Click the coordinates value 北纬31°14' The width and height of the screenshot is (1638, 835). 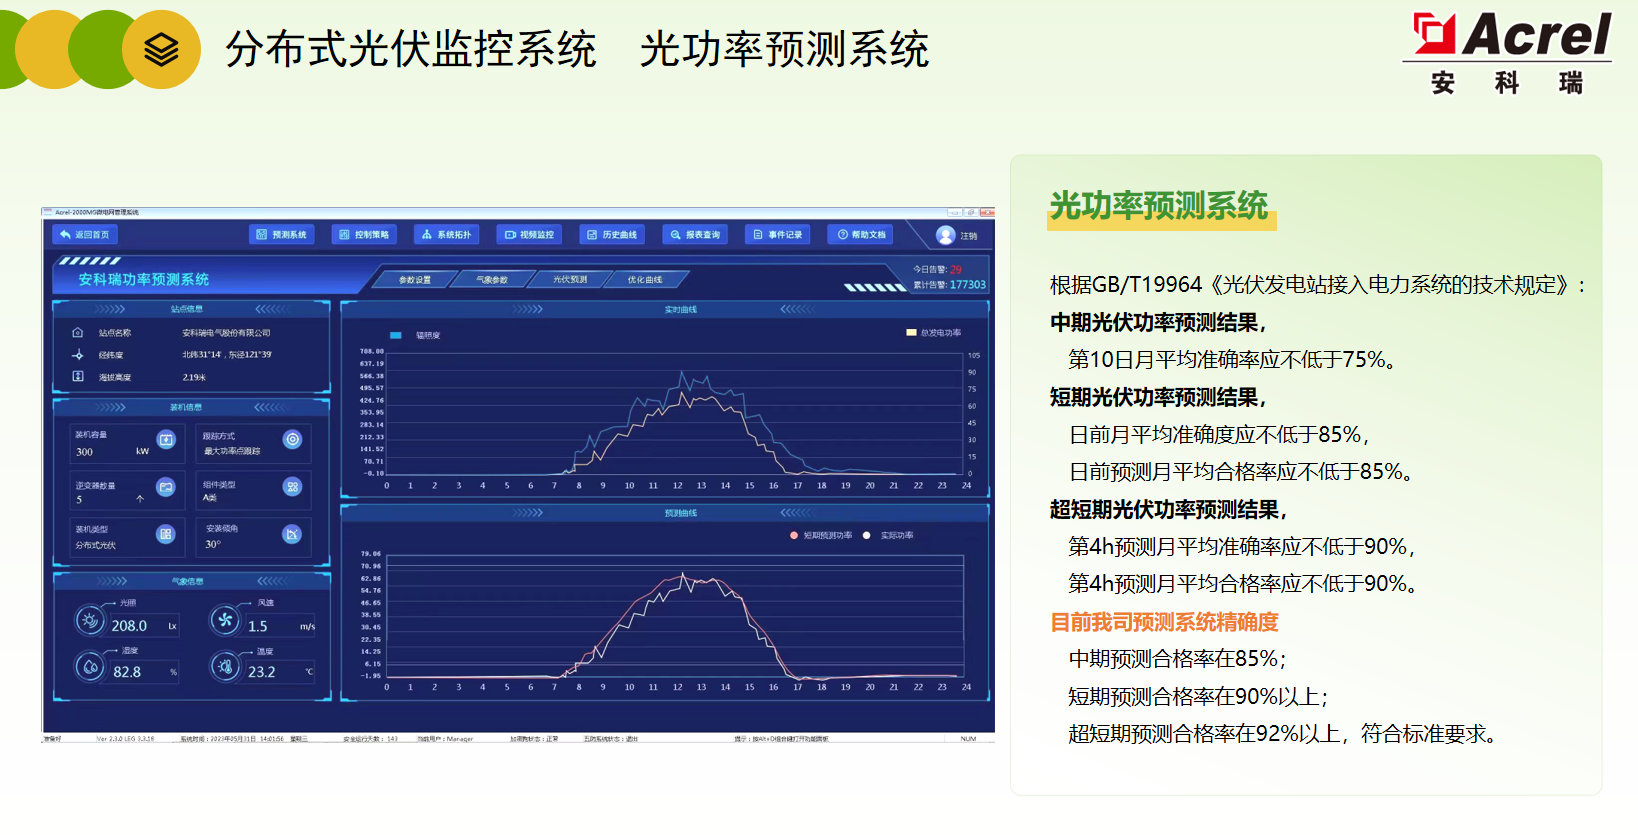coord(202,355)
